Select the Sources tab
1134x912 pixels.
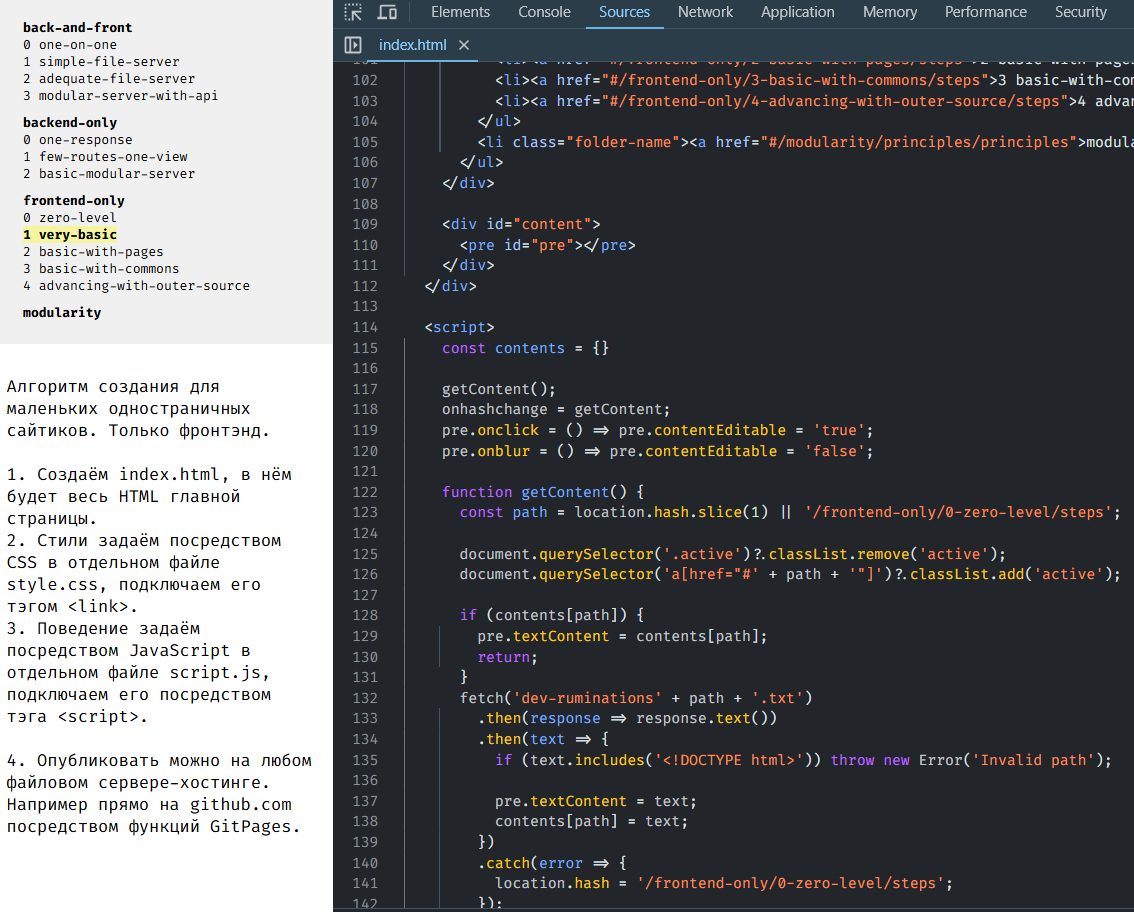click(624, 12)
